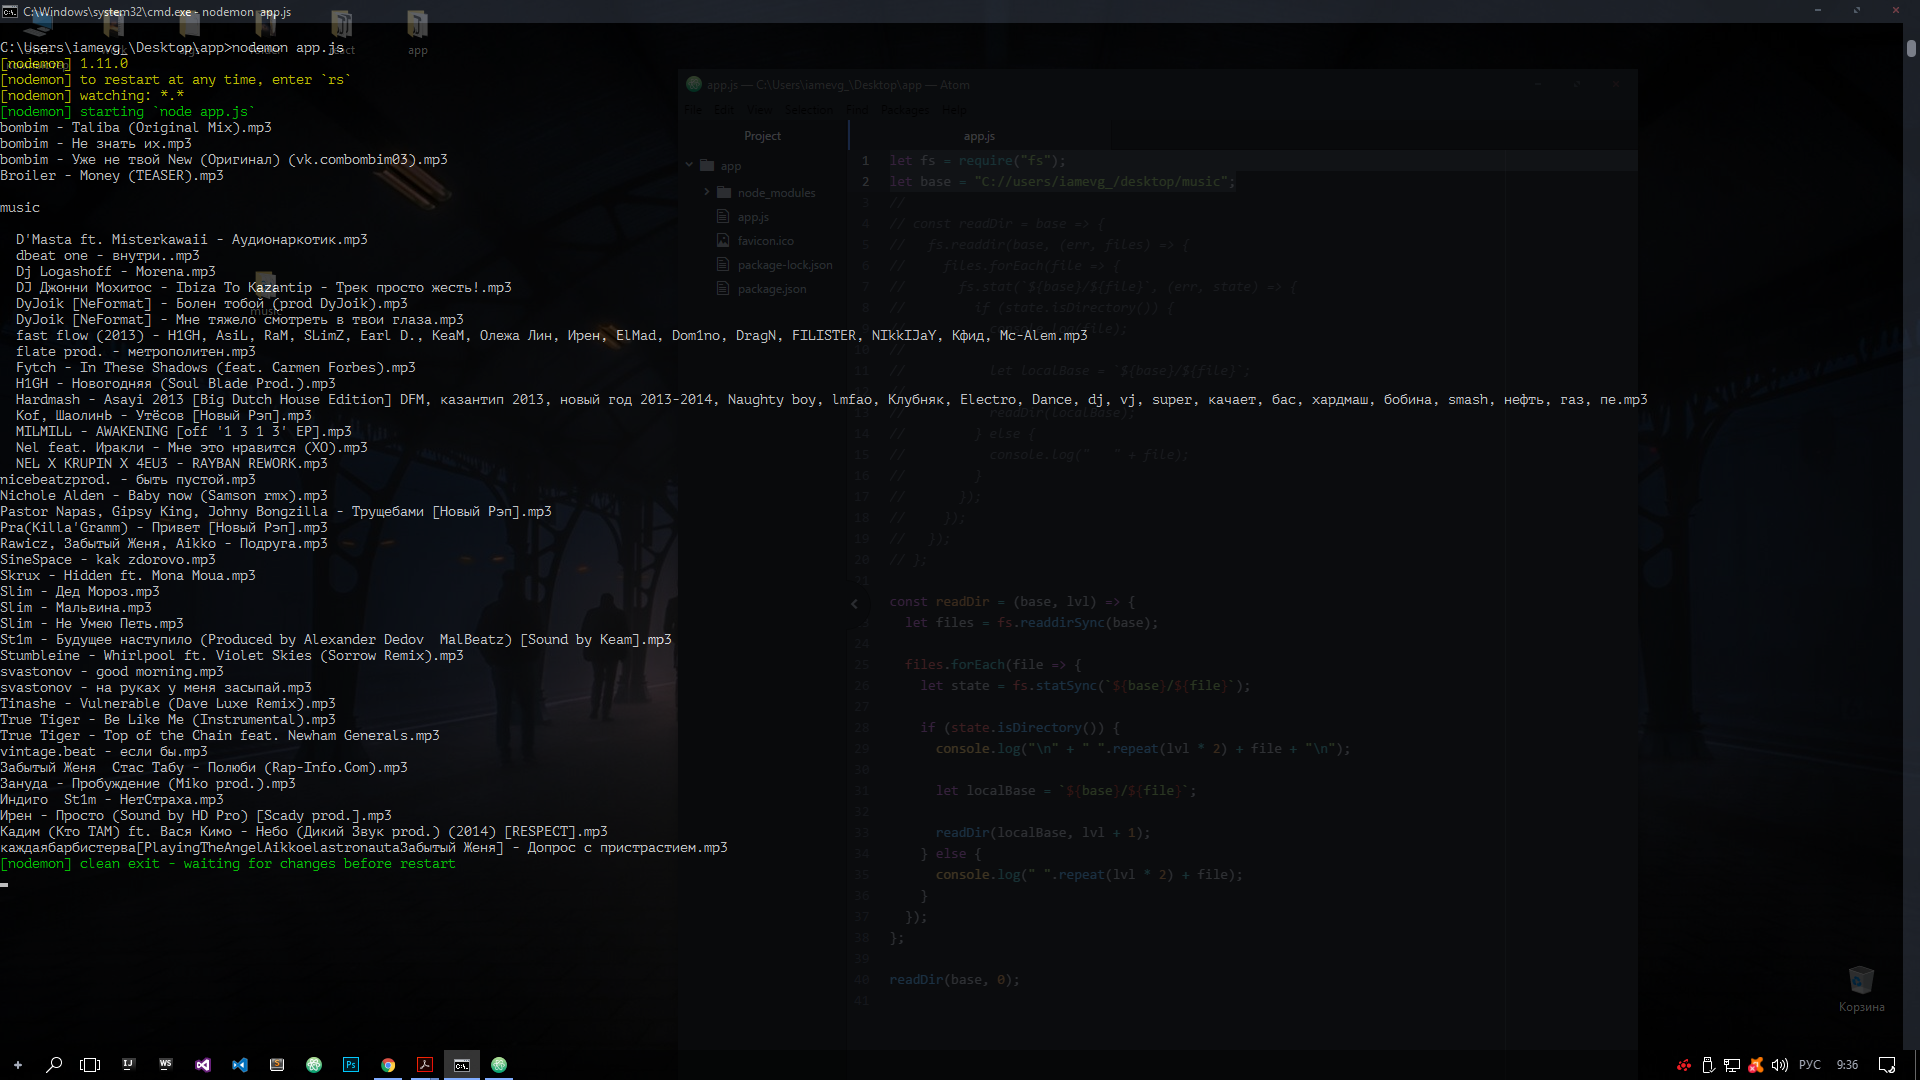
Task: Click 'True Tiger - Be Like Me' line
Action: 168,720
